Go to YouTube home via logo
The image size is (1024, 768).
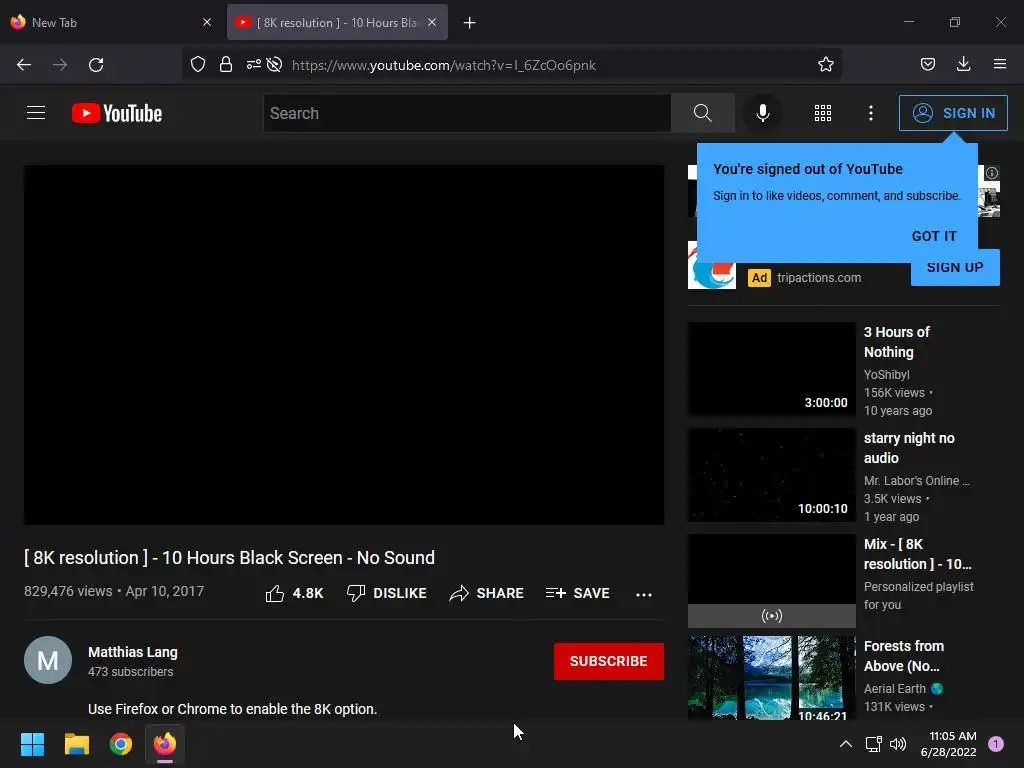point(117,113)
